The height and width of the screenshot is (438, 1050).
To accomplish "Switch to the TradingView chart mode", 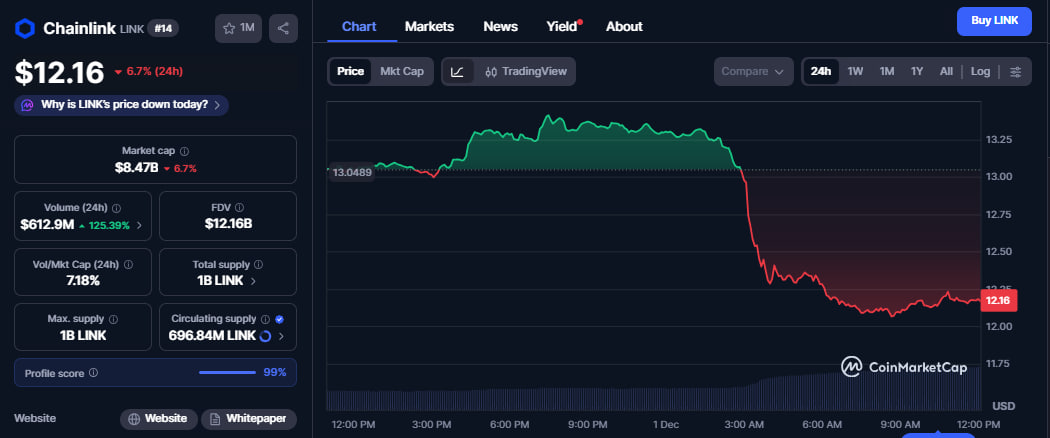I will (526, 72).
